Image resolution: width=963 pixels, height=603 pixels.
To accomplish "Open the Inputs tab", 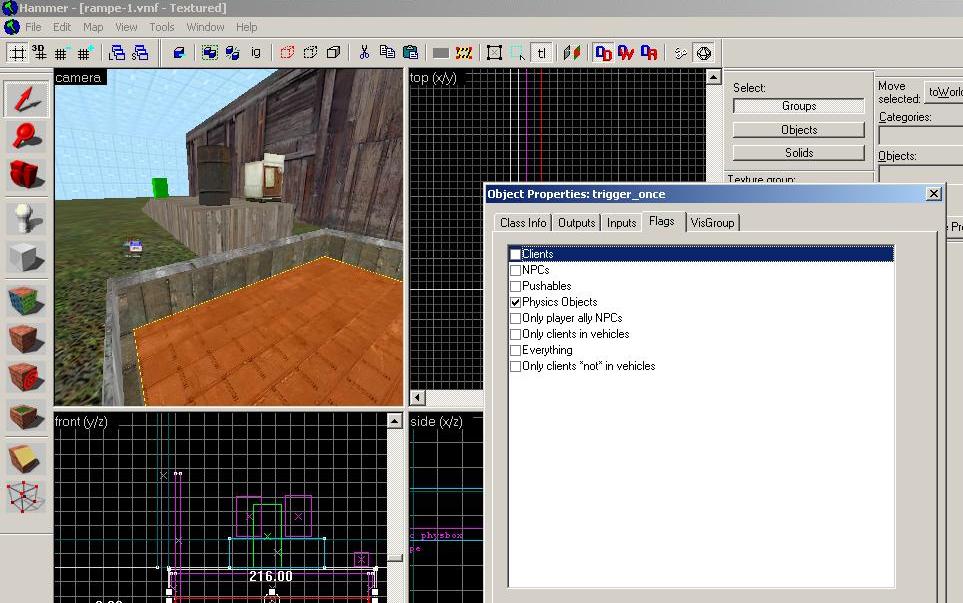I will (622, 223).
